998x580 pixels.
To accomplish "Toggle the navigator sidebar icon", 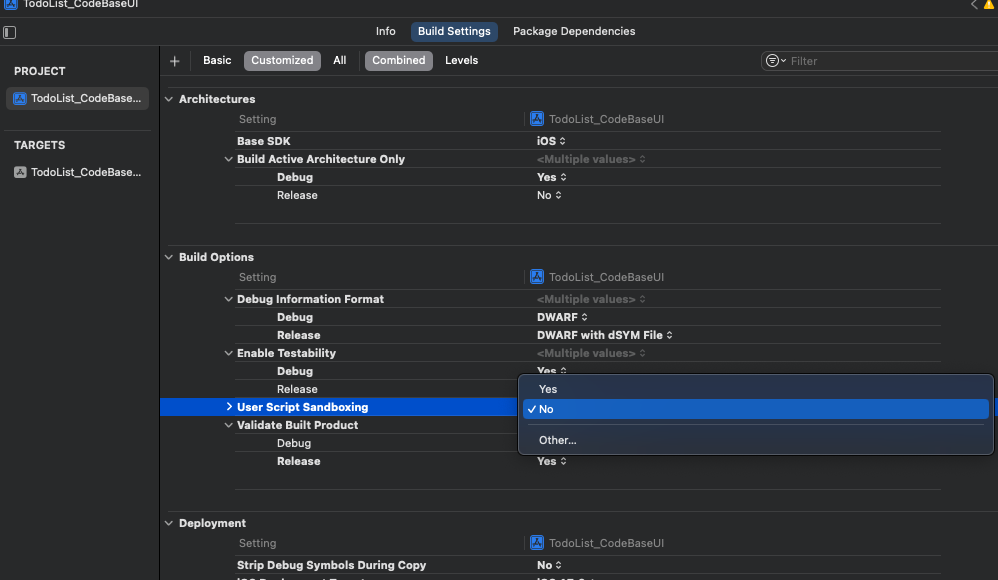I will pos(10,32).
